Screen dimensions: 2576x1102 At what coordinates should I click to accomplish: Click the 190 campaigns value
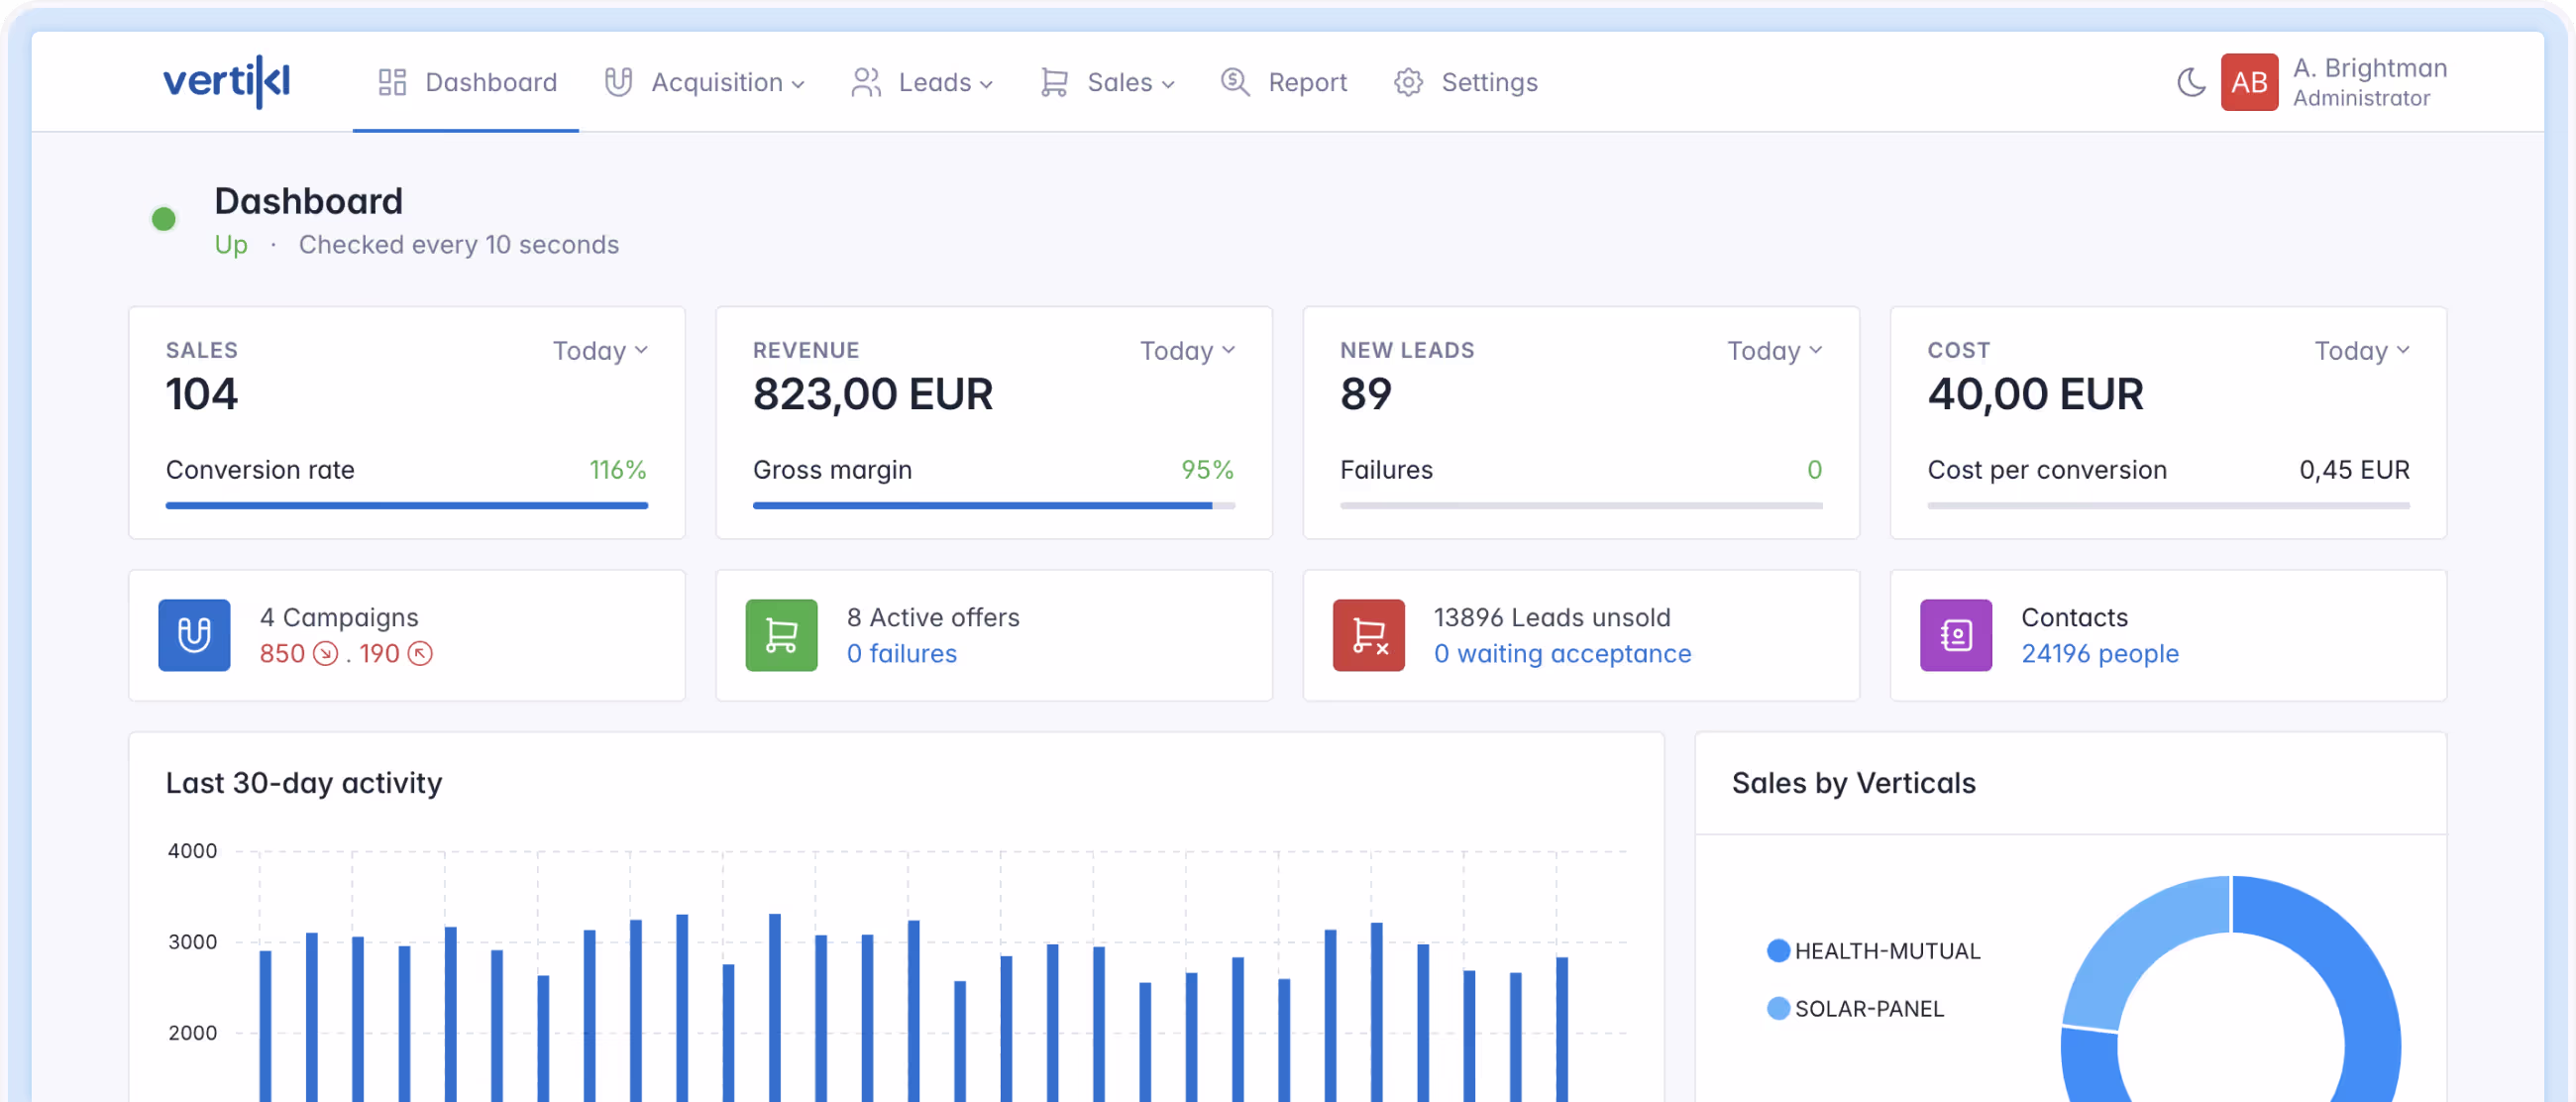point(380,654)
